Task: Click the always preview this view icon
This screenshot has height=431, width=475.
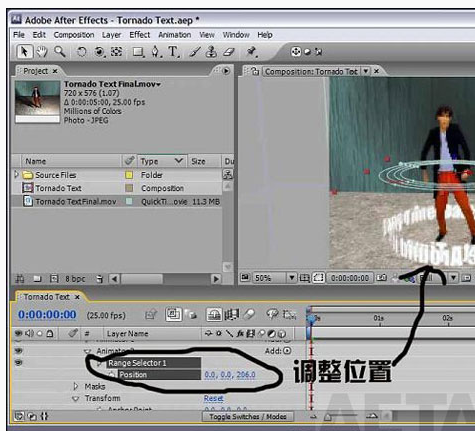Action: point(245,277)
